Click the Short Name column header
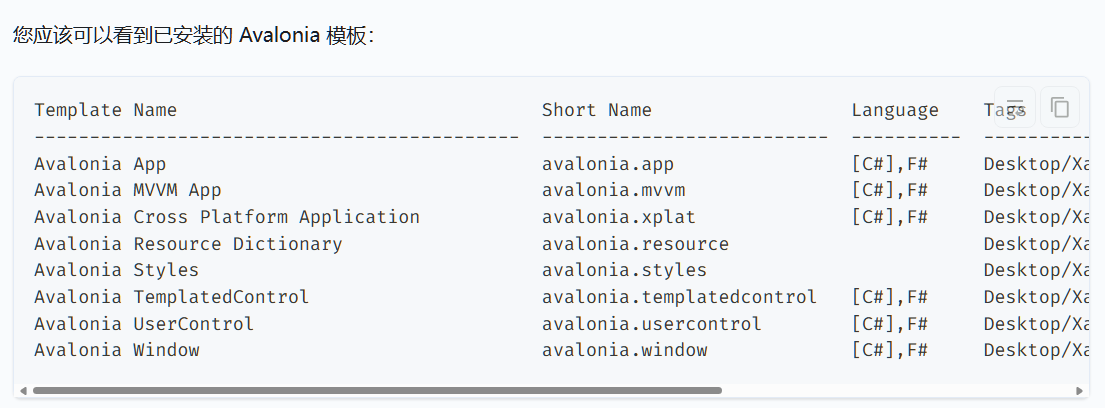 tap(596, 110)
